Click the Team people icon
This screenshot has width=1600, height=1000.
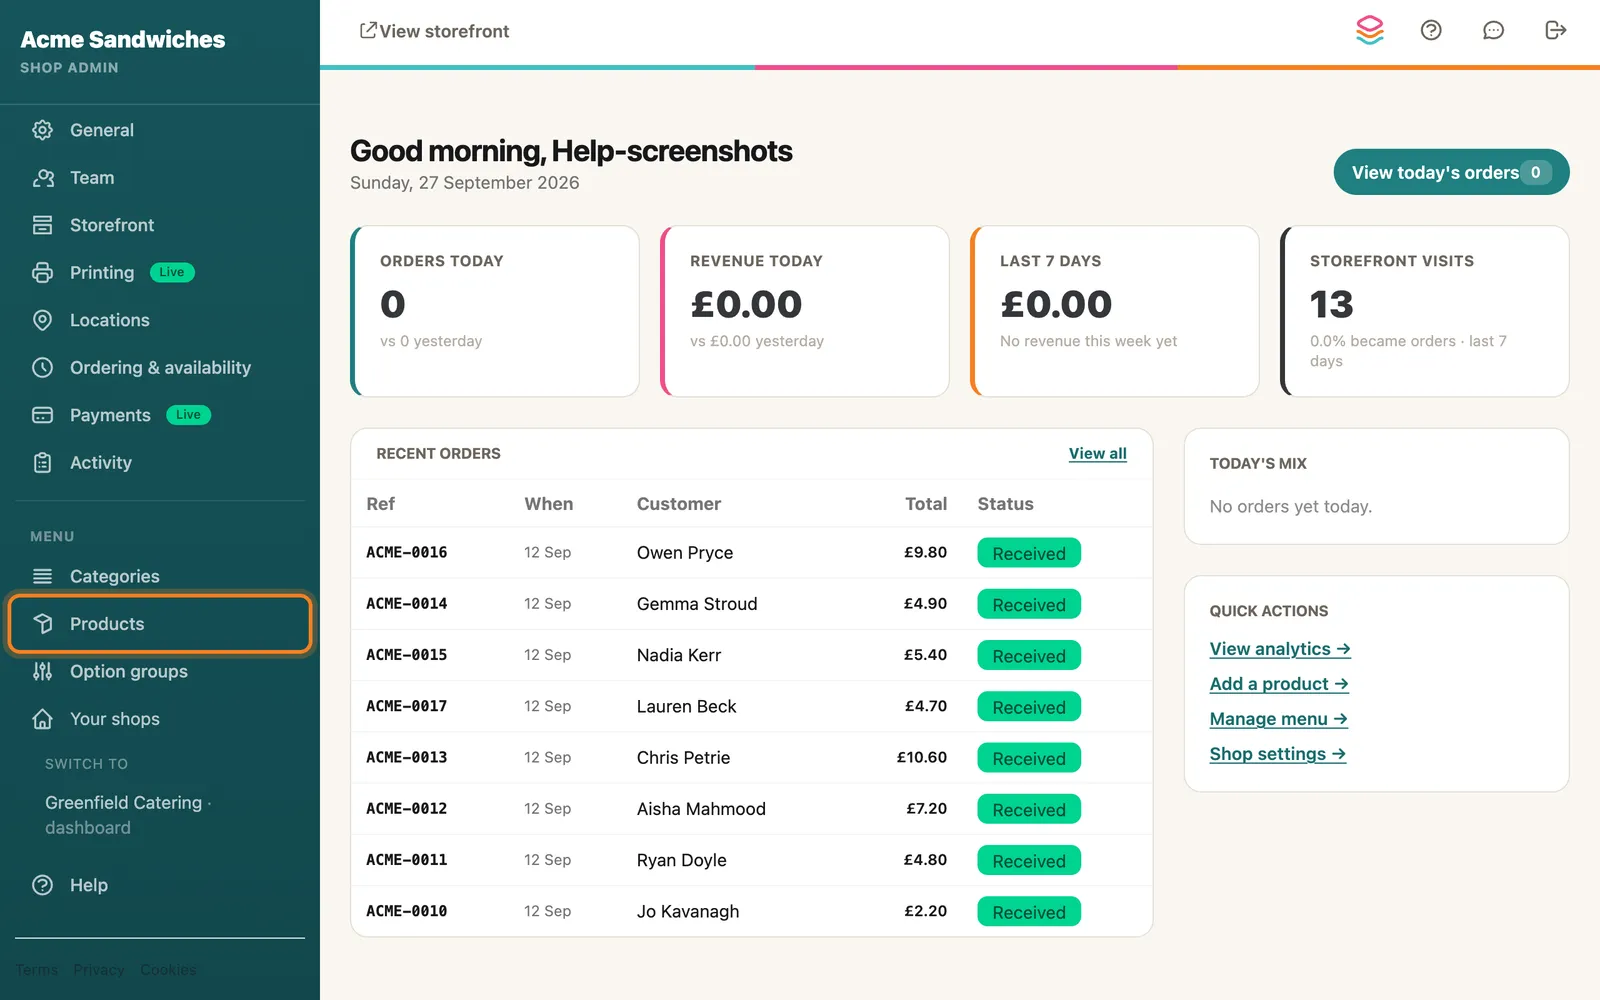pyautogui.click(x=42, y=178)
